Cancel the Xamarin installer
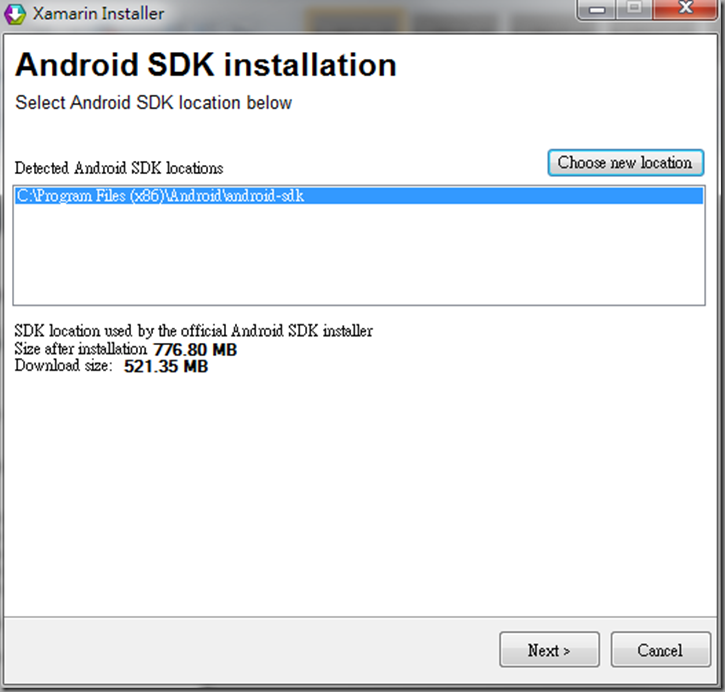Image resolution: width=725 pixels, height=692 pixels. (660, 649)
